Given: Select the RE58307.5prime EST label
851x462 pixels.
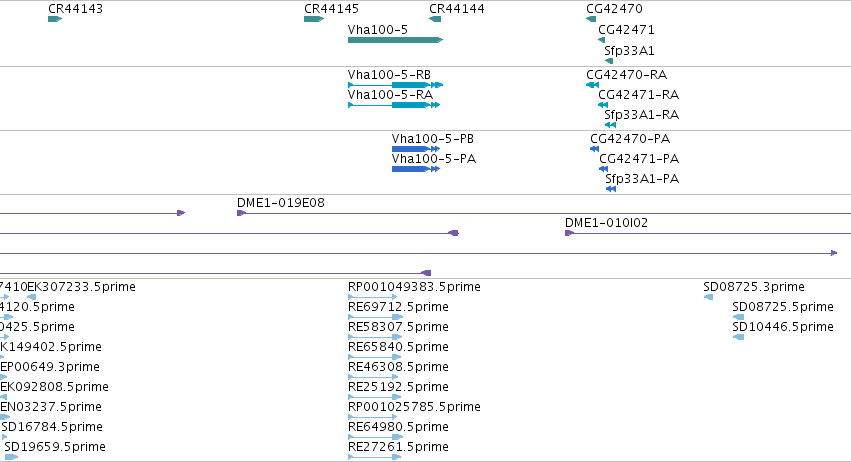Looking at the screenshot, I should (398, 327).
